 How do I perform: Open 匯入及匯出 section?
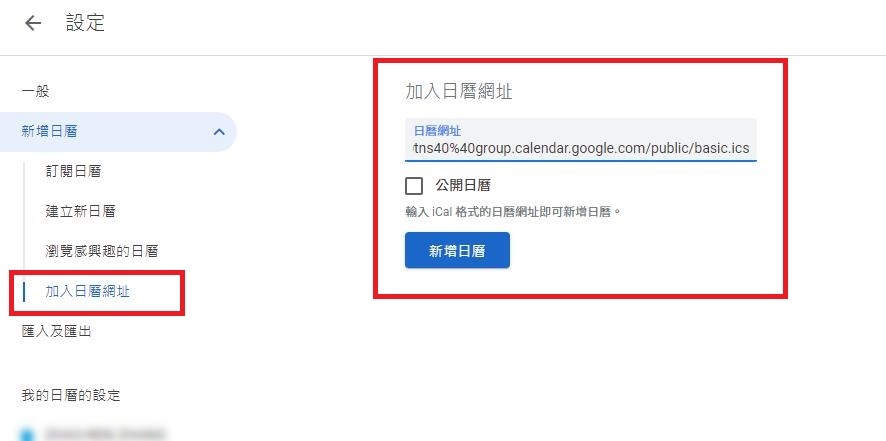tap(56, 332)
